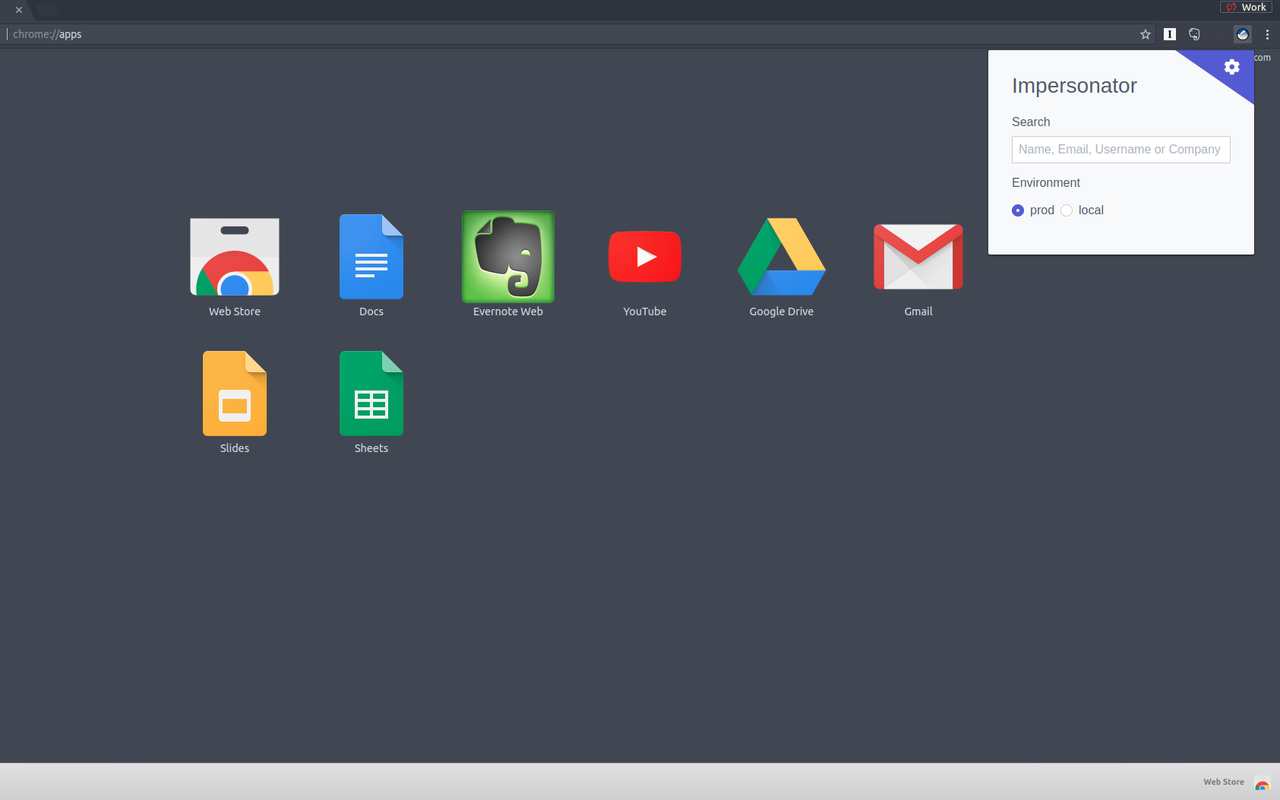Open the Web Store item in the bottom bar
Screen dimensions: 1280x800
pyautogui.click(x=1223, y=782)
